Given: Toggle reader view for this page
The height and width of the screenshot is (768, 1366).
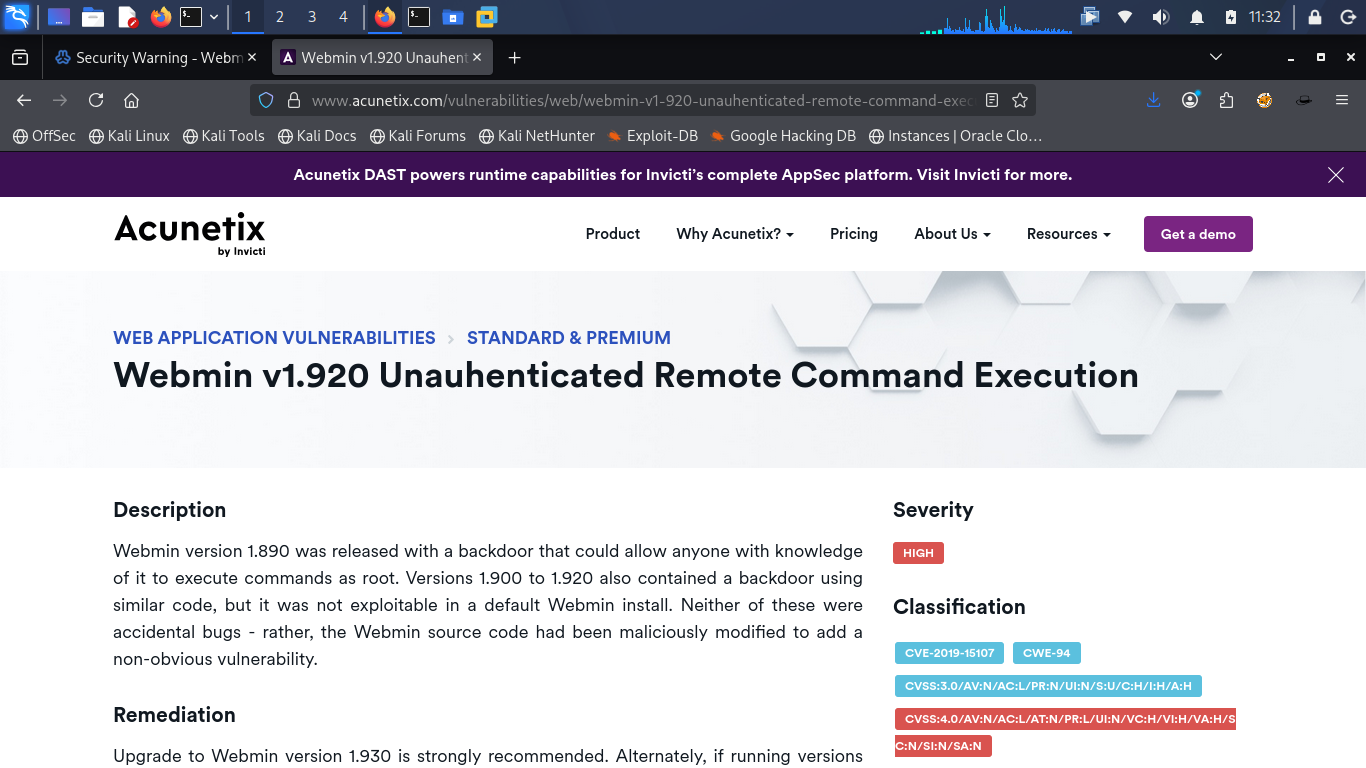Looking at the screenshot, I should pyautogui.click(x=992, y=100).
